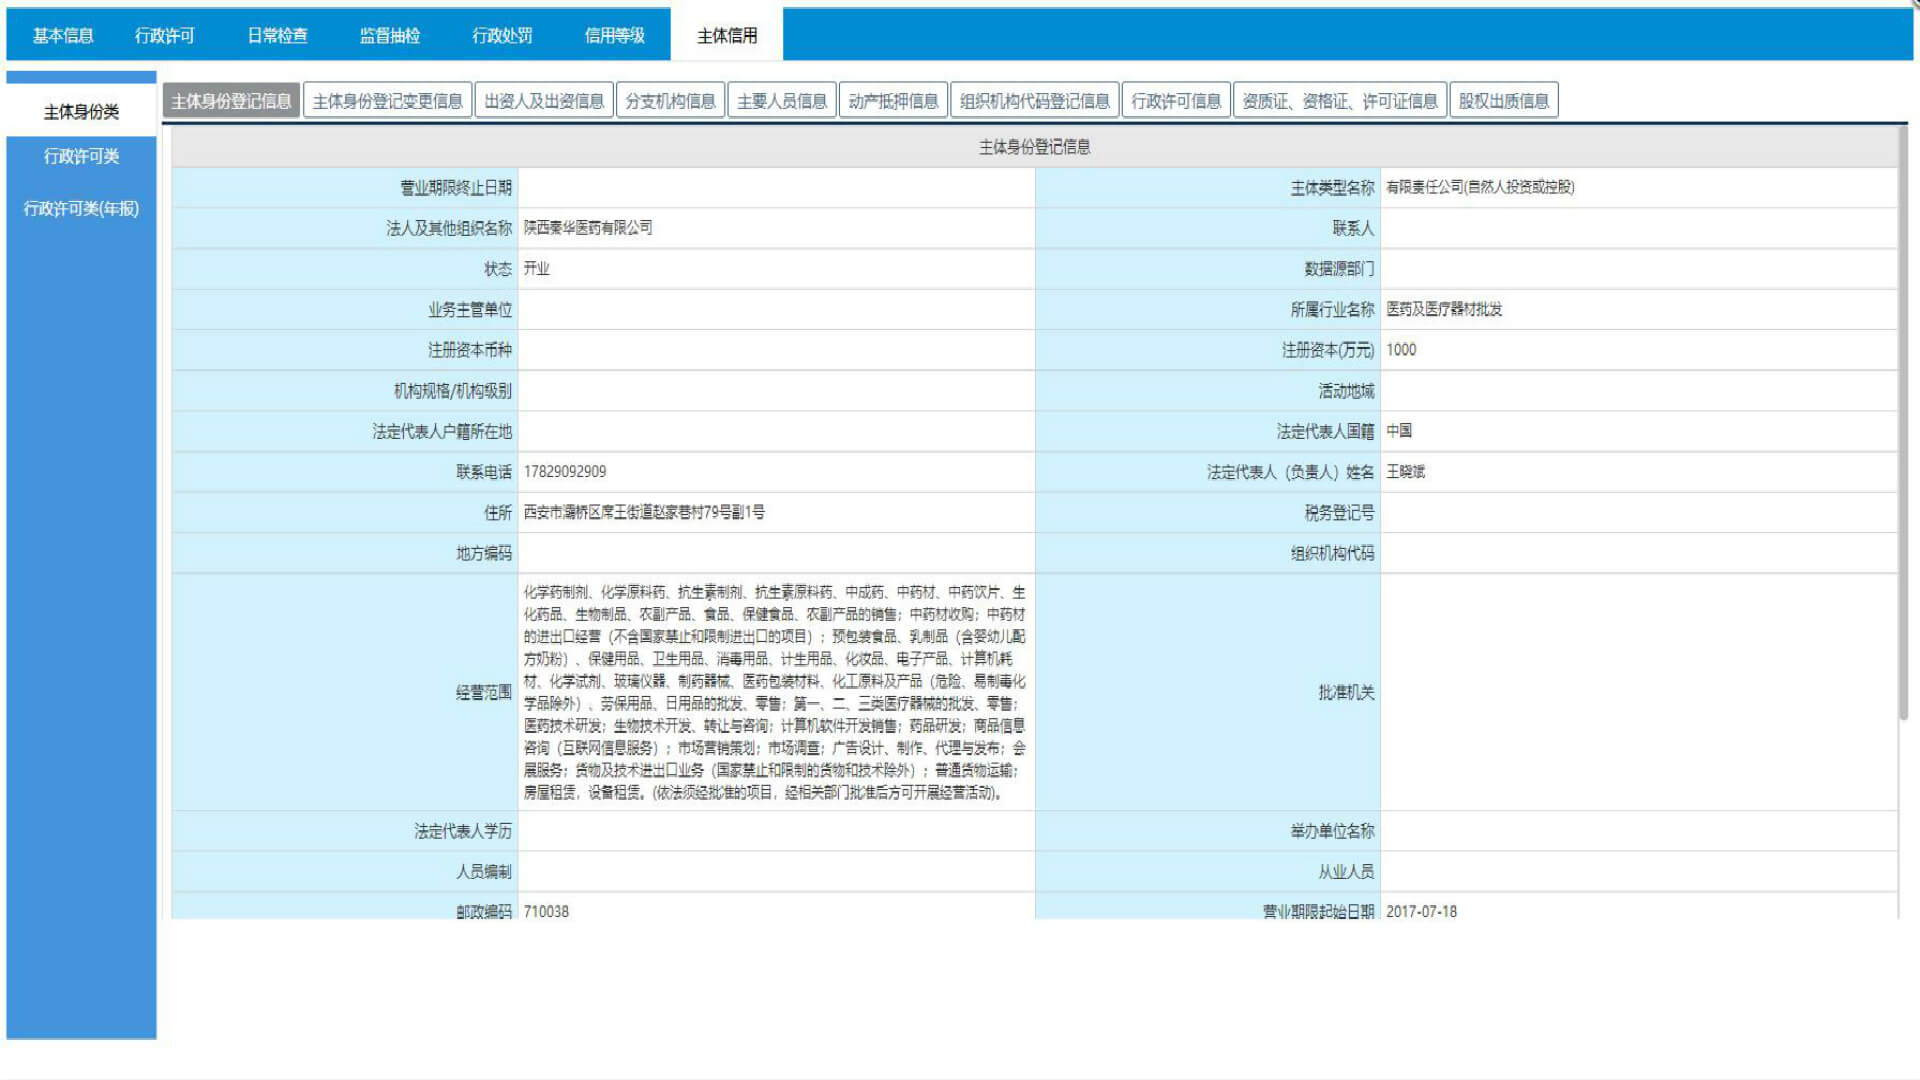
Task: Click the 业务主管单位 label
Action: (x=470, y=310)
